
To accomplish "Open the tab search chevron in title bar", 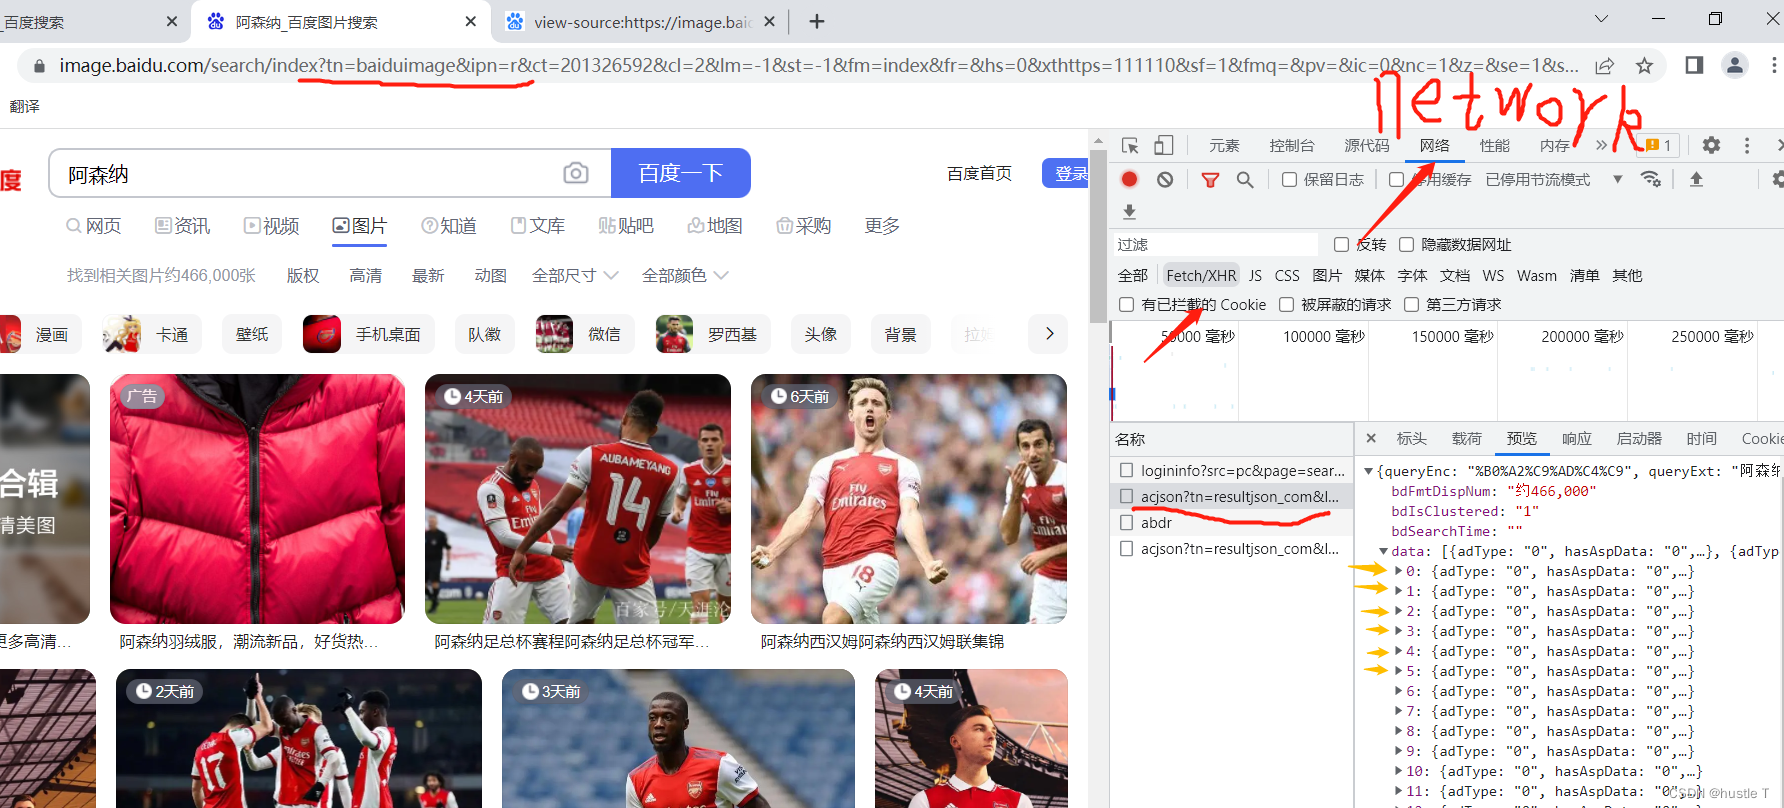I will [1601, 19].
